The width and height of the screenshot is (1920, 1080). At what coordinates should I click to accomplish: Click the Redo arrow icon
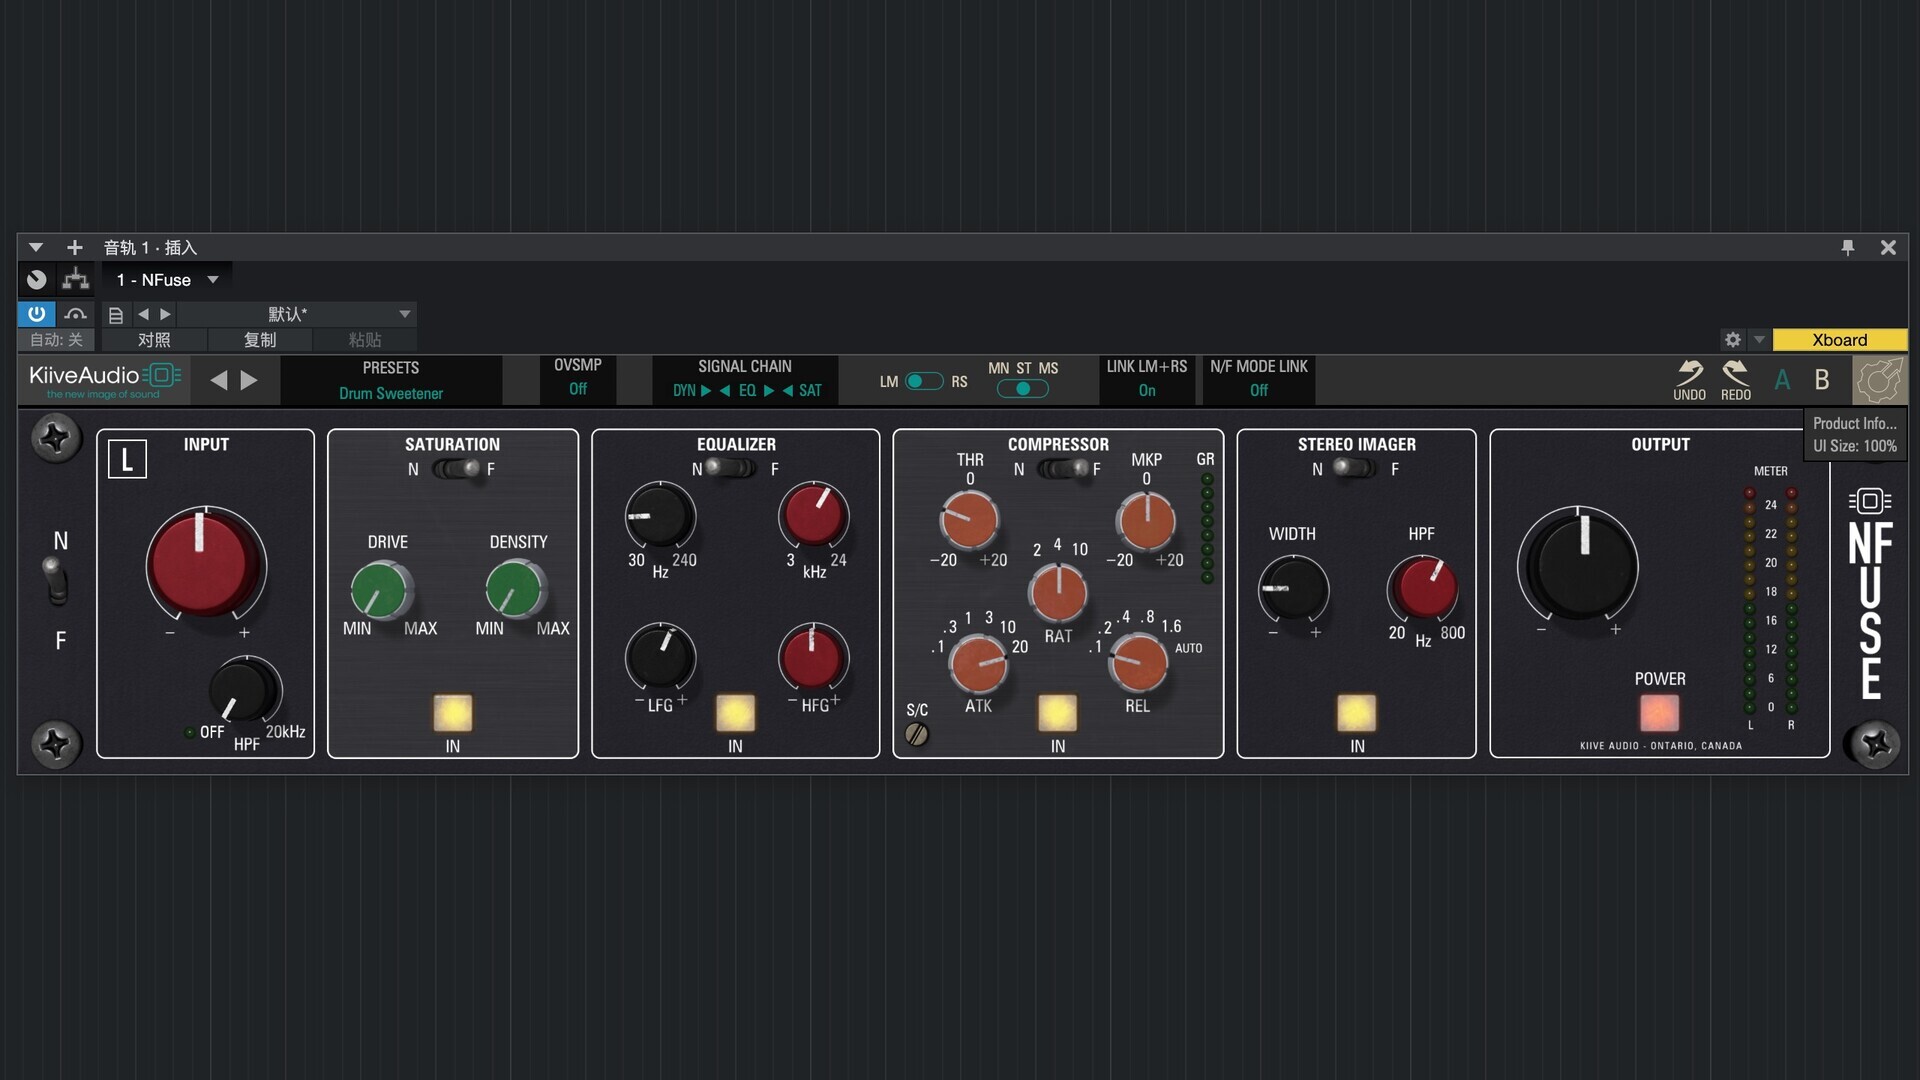point(1735,373)
